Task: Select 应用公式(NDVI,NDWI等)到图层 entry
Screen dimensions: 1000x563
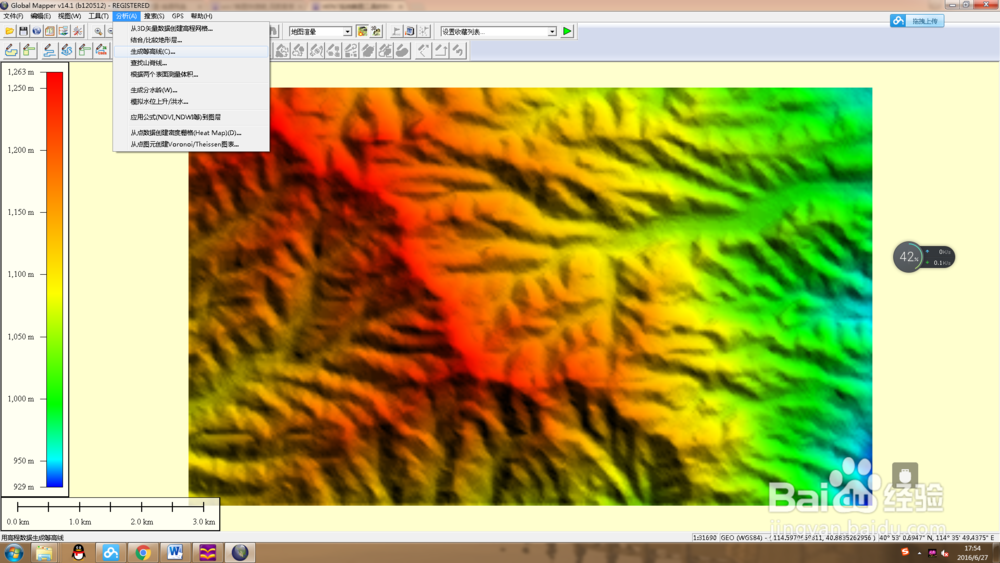Action: [x=191, y=117]
